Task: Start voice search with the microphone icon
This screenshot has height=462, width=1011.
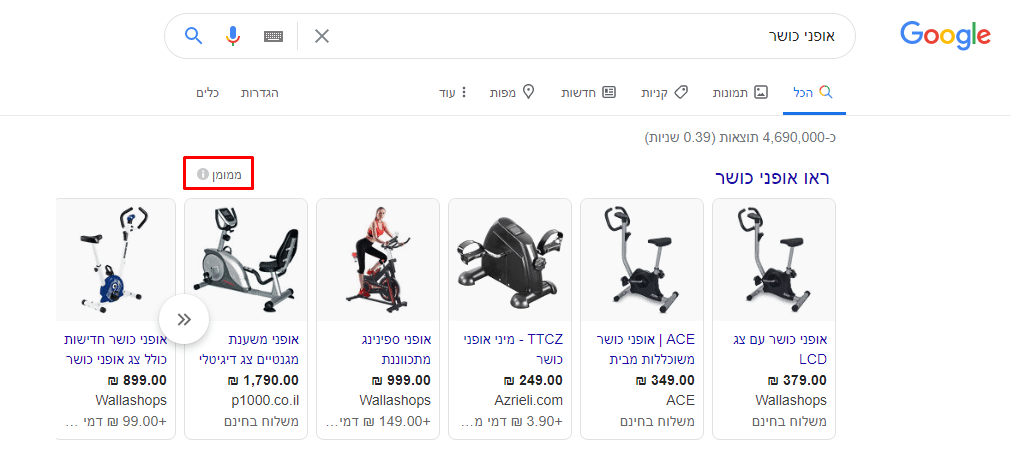Action: 233,35
